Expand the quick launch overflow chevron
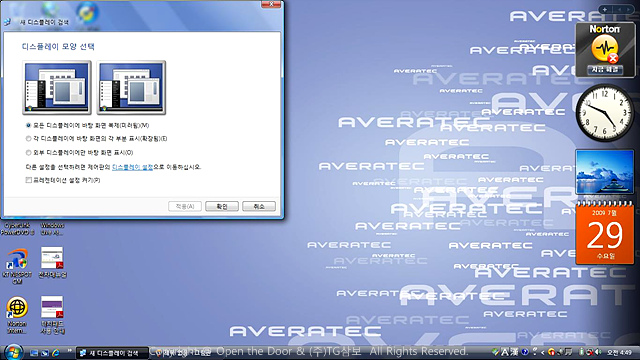The height and width of the screenshot is (360, 640). [69, 351]
